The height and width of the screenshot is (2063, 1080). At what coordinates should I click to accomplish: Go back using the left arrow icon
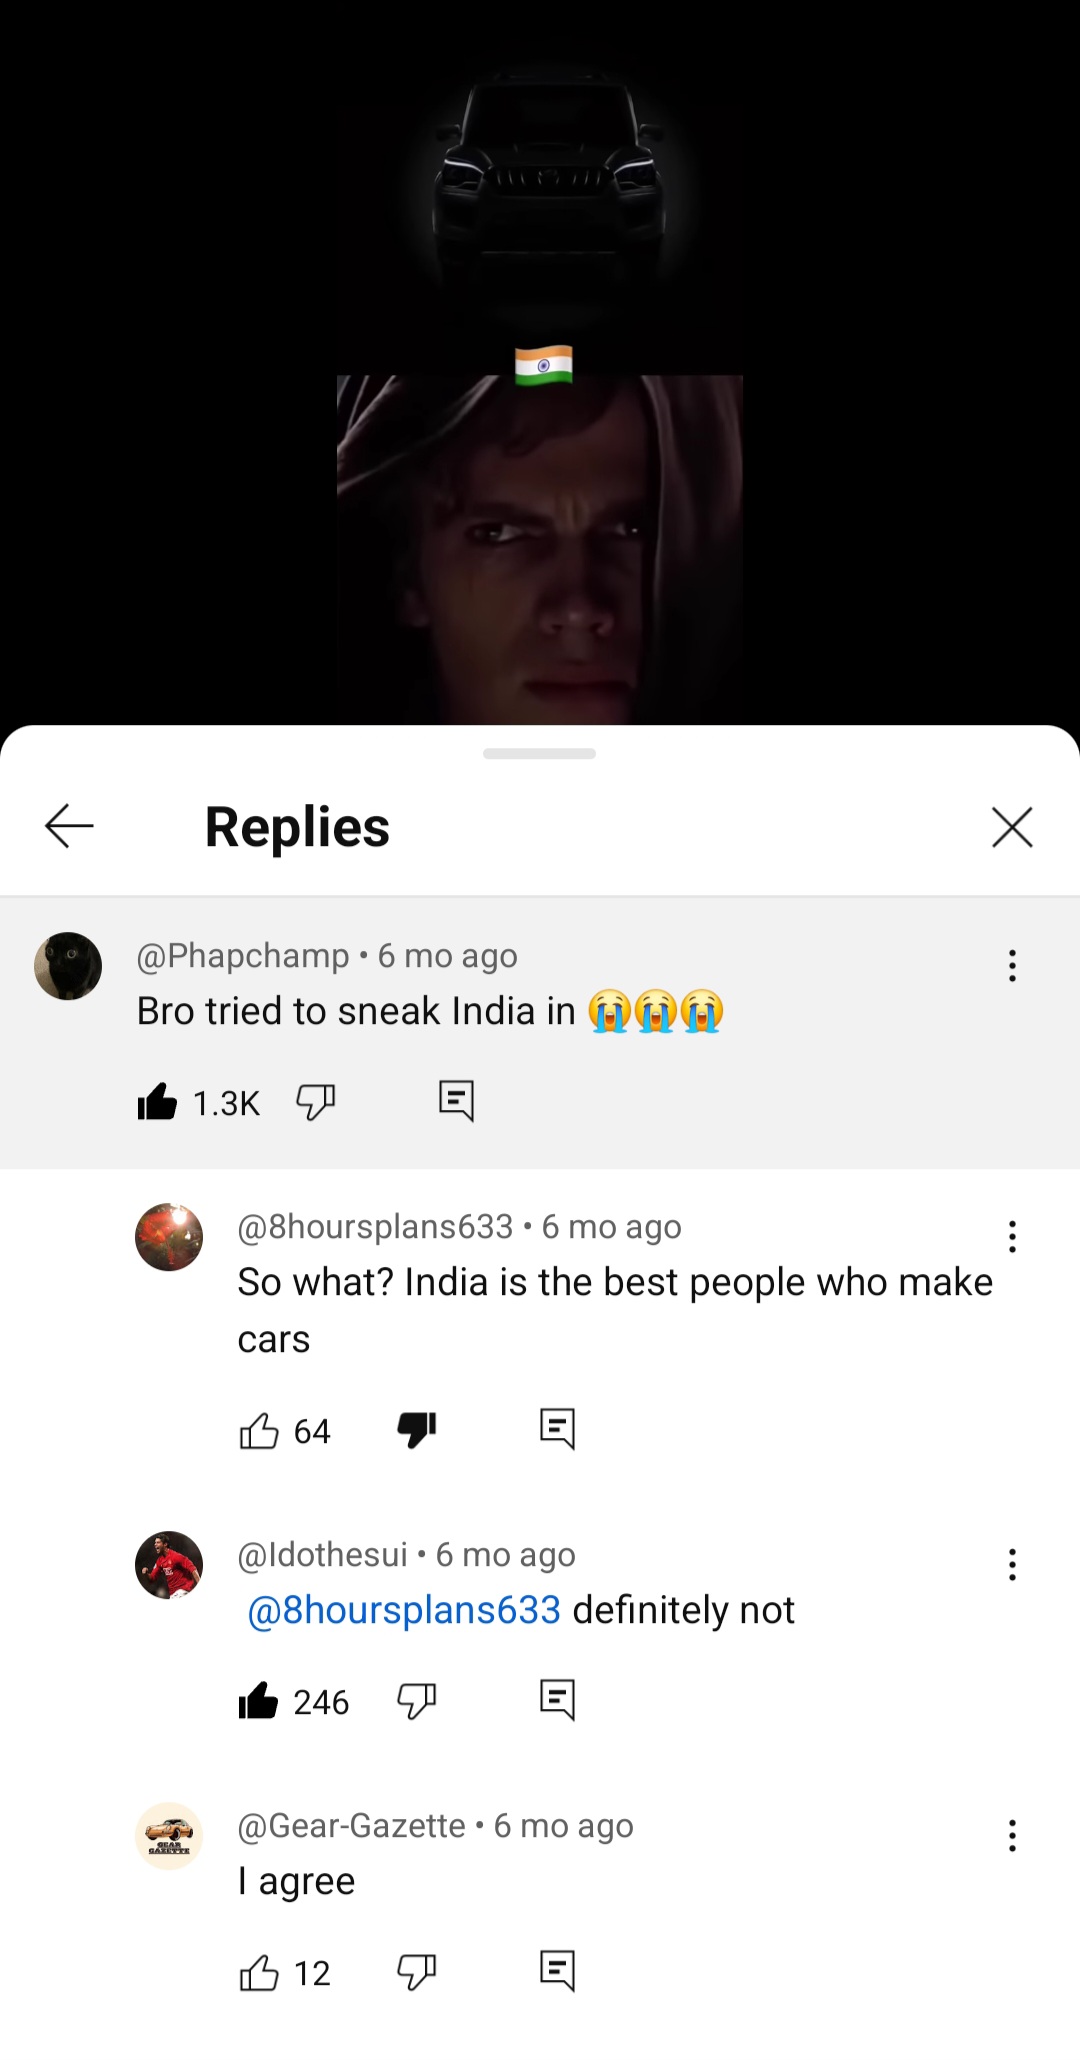tap(69, 826)
